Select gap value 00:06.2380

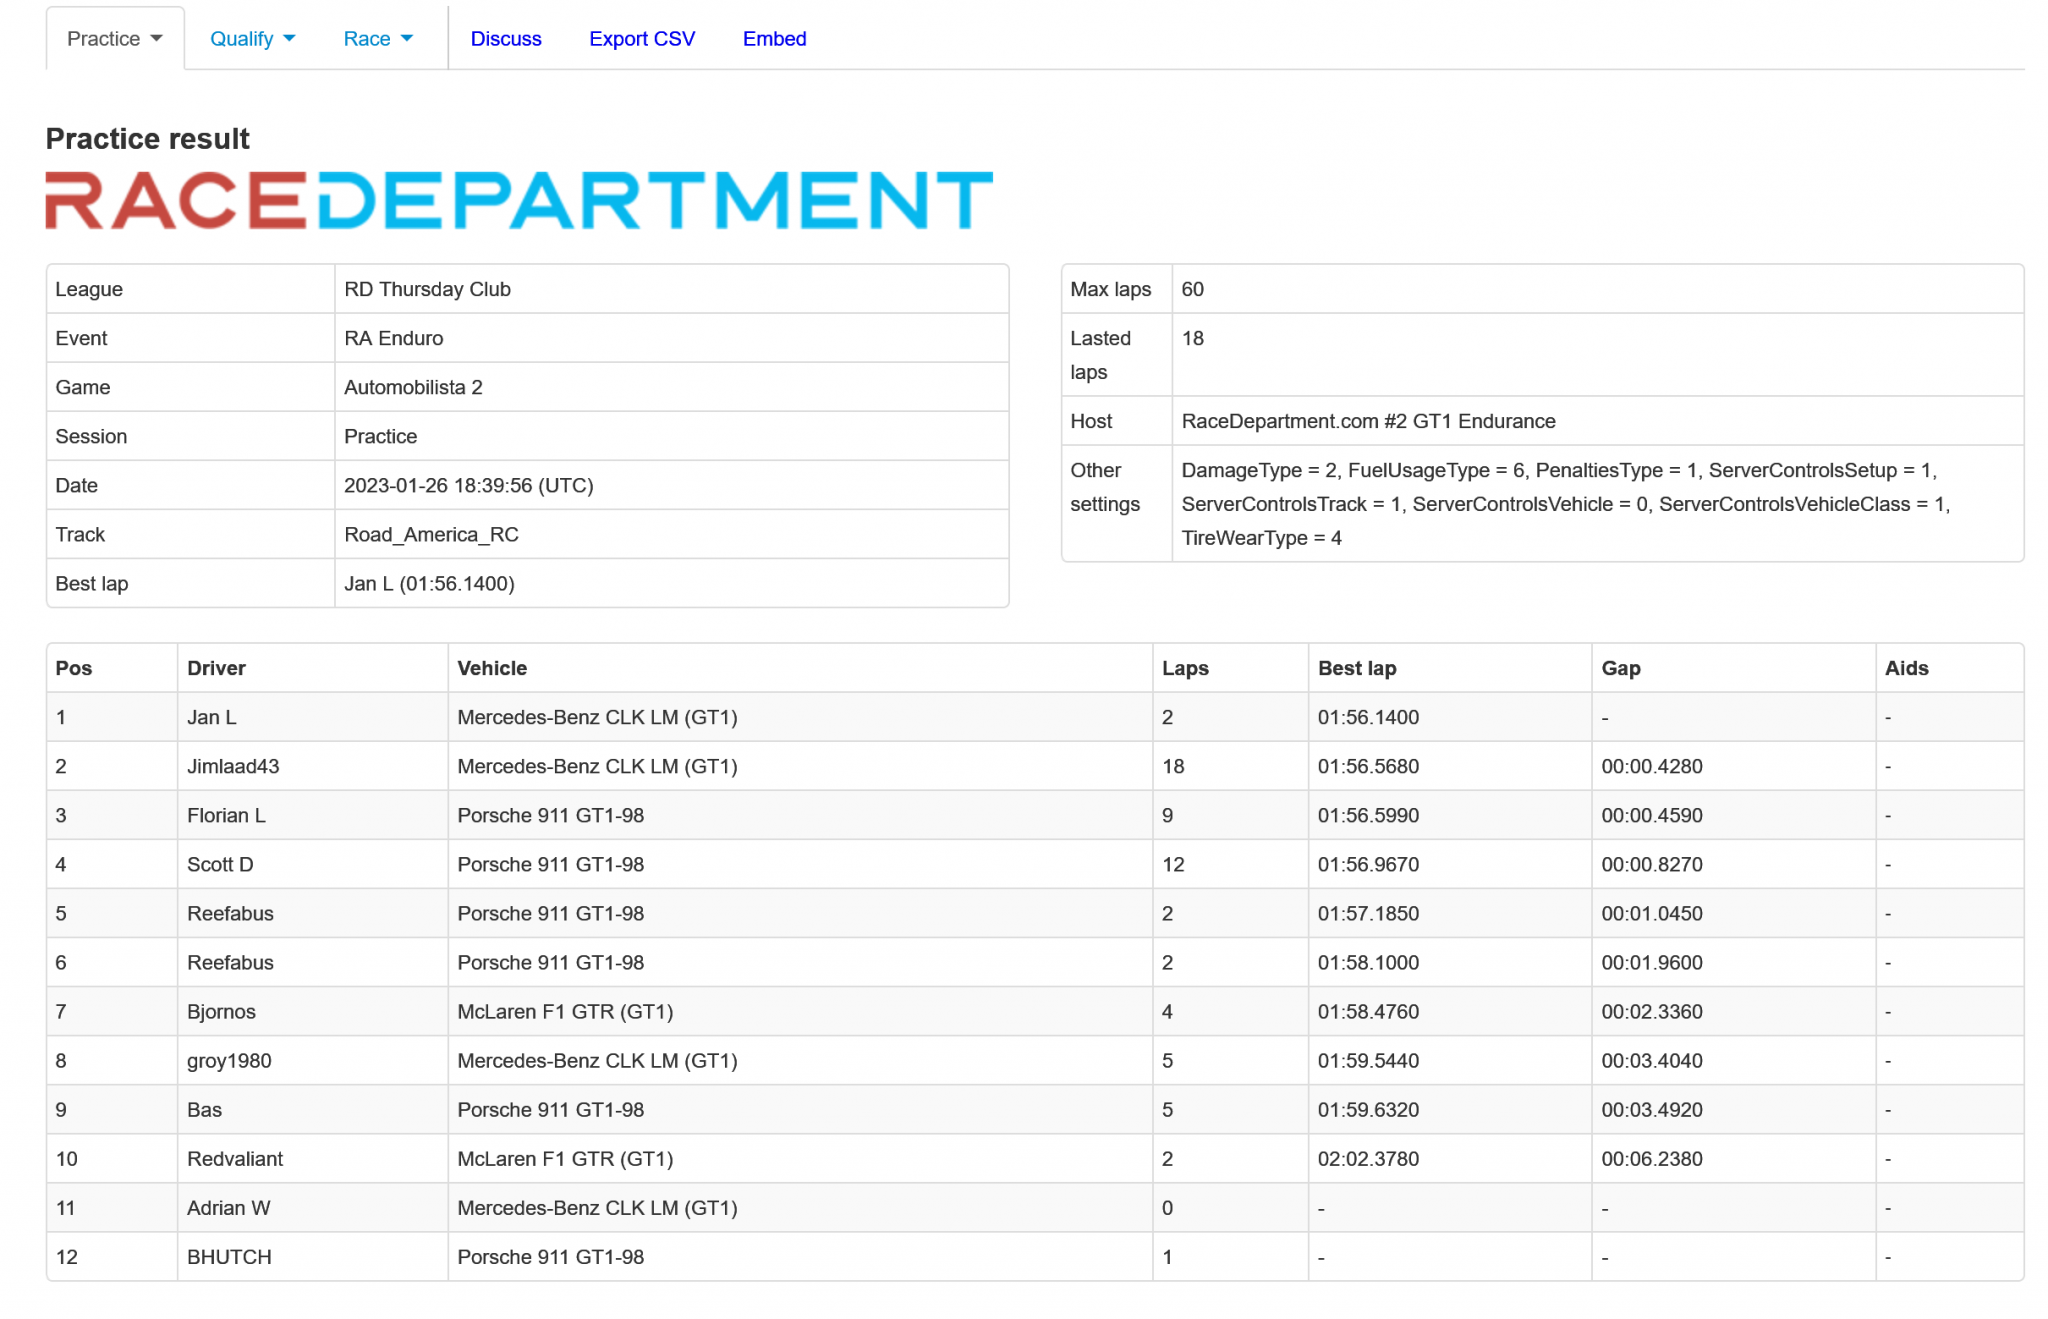1652,1158
